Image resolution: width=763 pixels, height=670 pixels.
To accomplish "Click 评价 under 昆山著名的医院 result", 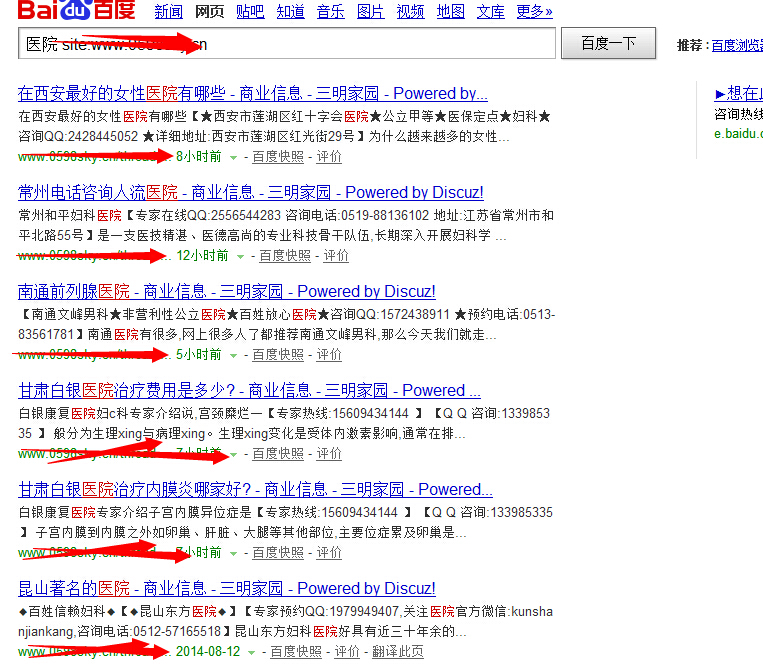I will [x=347, y=652].
